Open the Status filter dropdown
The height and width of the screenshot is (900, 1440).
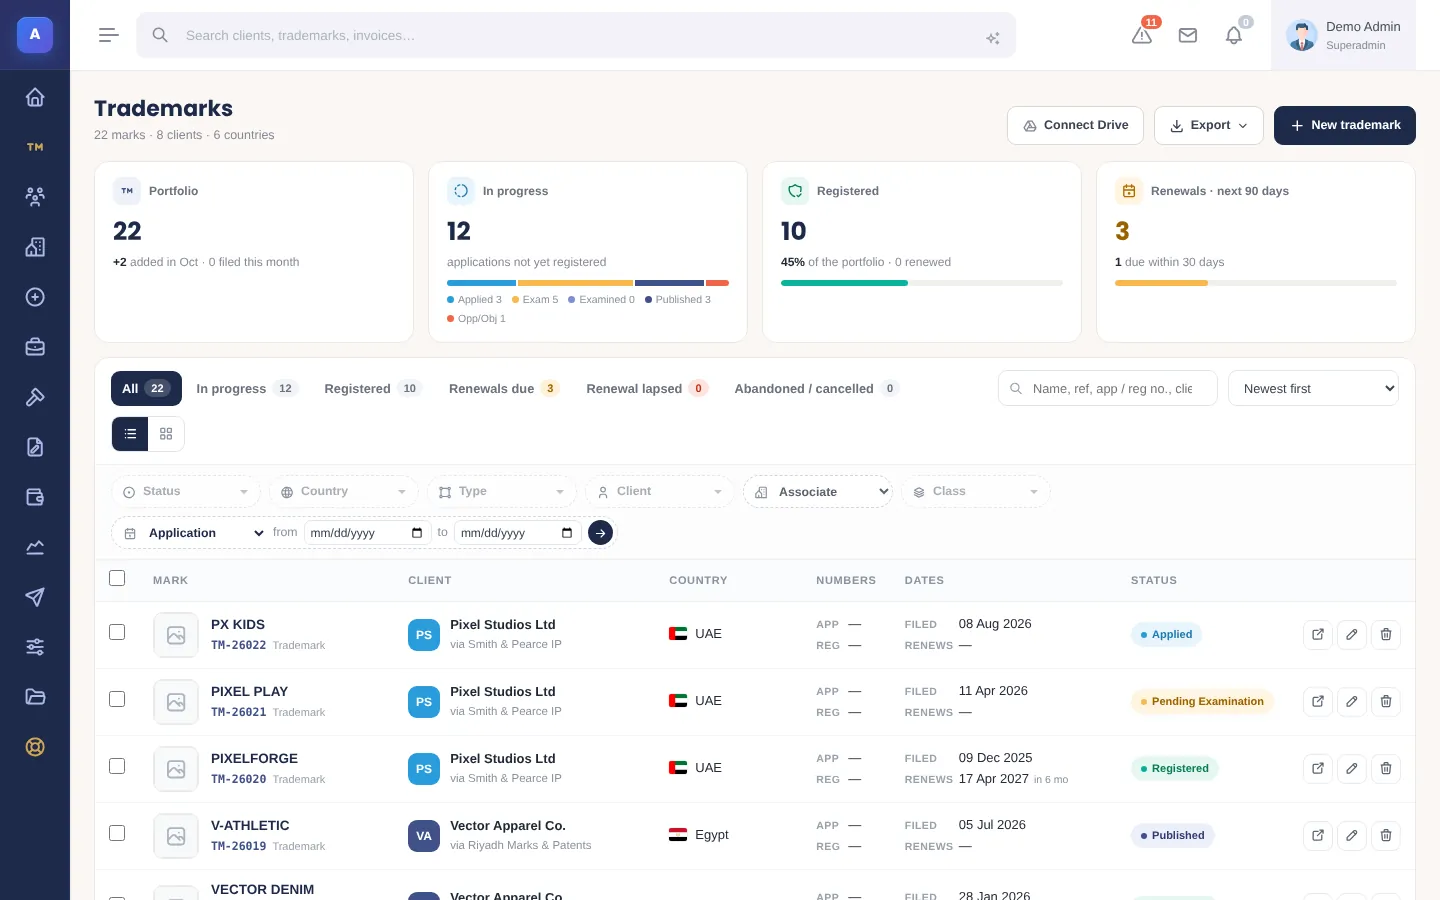click(x=186, y=492)
